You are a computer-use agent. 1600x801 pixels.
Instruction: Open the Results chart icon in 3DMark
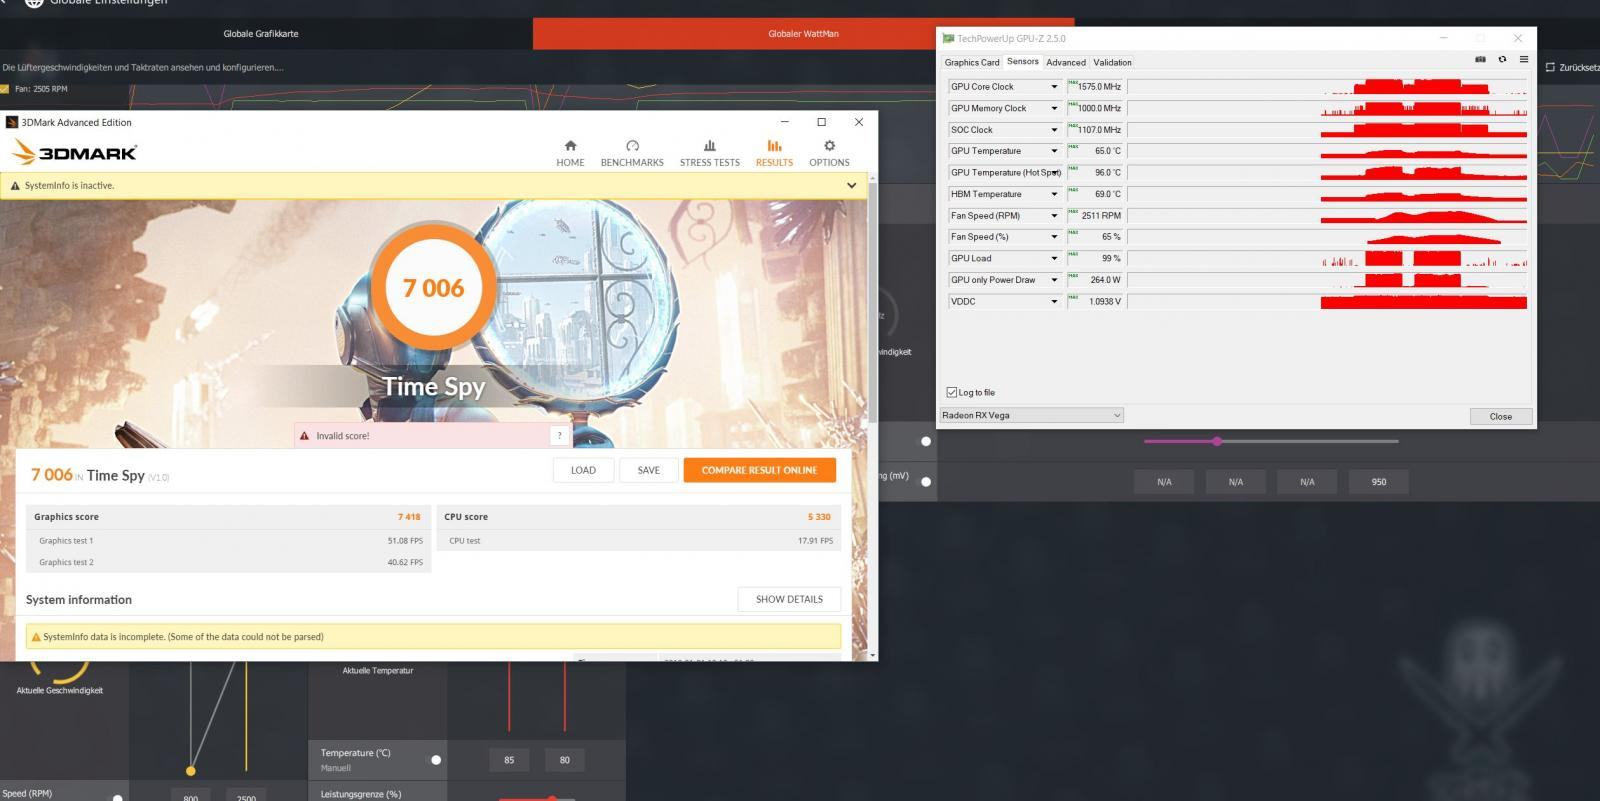774,146
